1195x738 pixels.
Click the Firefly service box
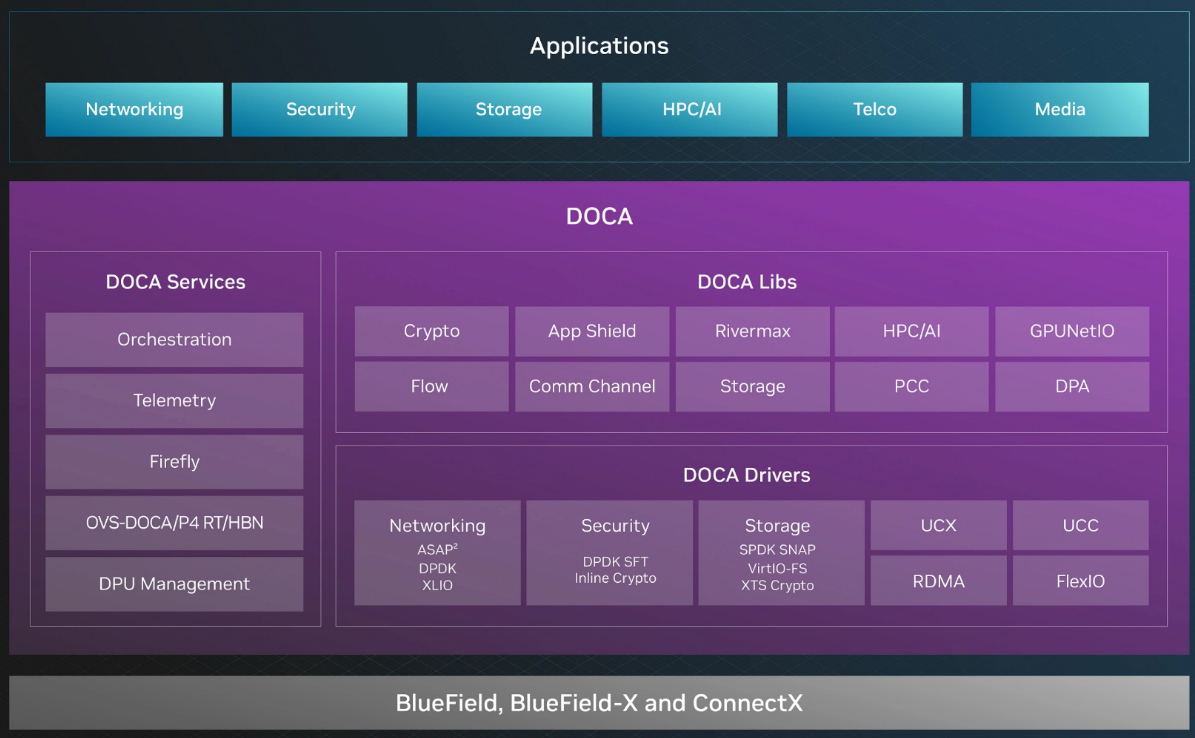[175, 462]
